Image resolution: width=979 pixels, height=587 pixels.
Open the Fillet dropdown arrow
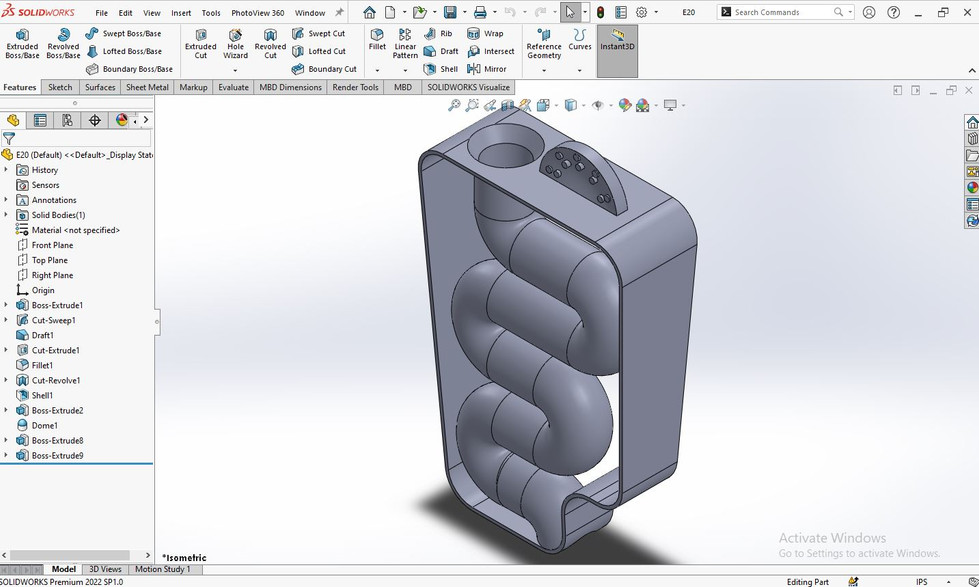click(377, 70)
